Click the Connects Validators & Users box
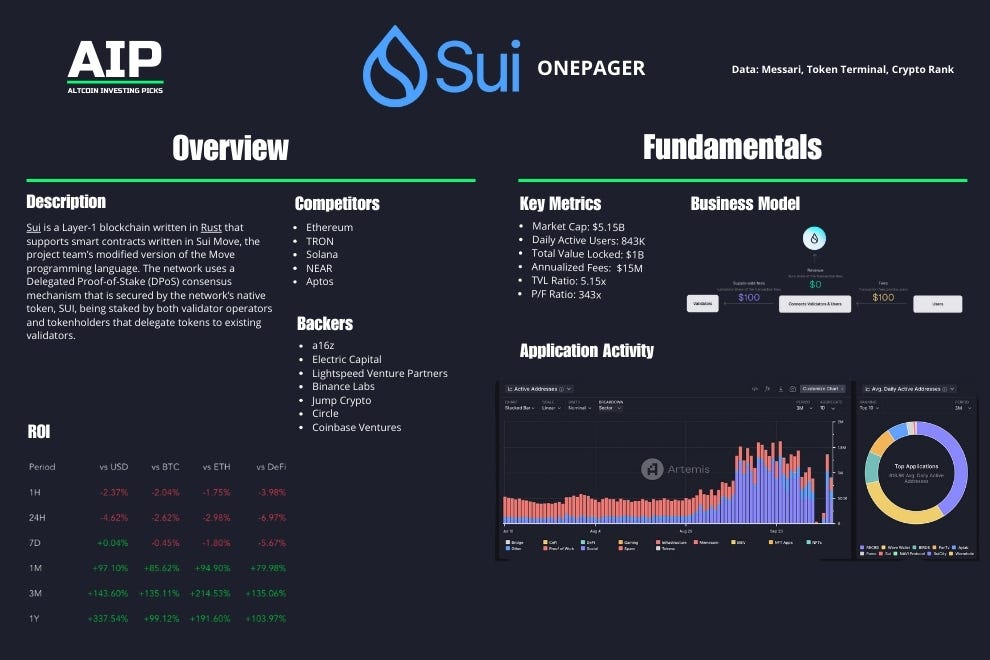Viewport: 990px width, 660px height. (814, 304)
